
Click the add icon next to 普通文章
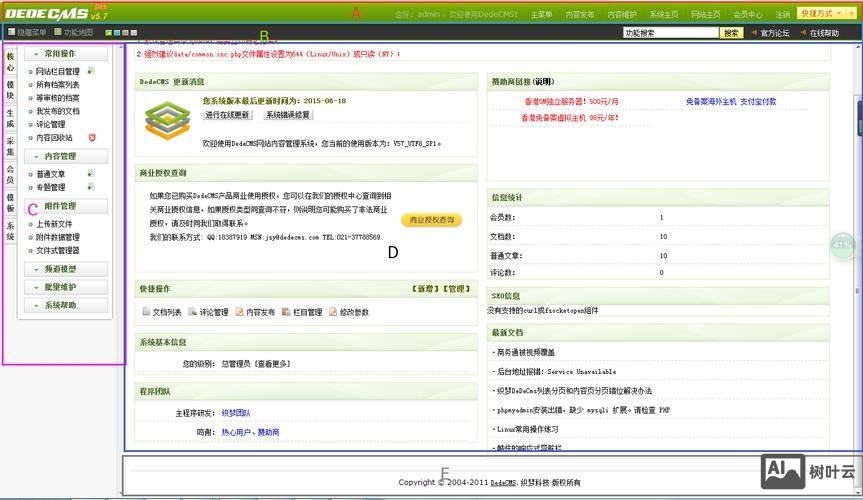coord(91,174)
